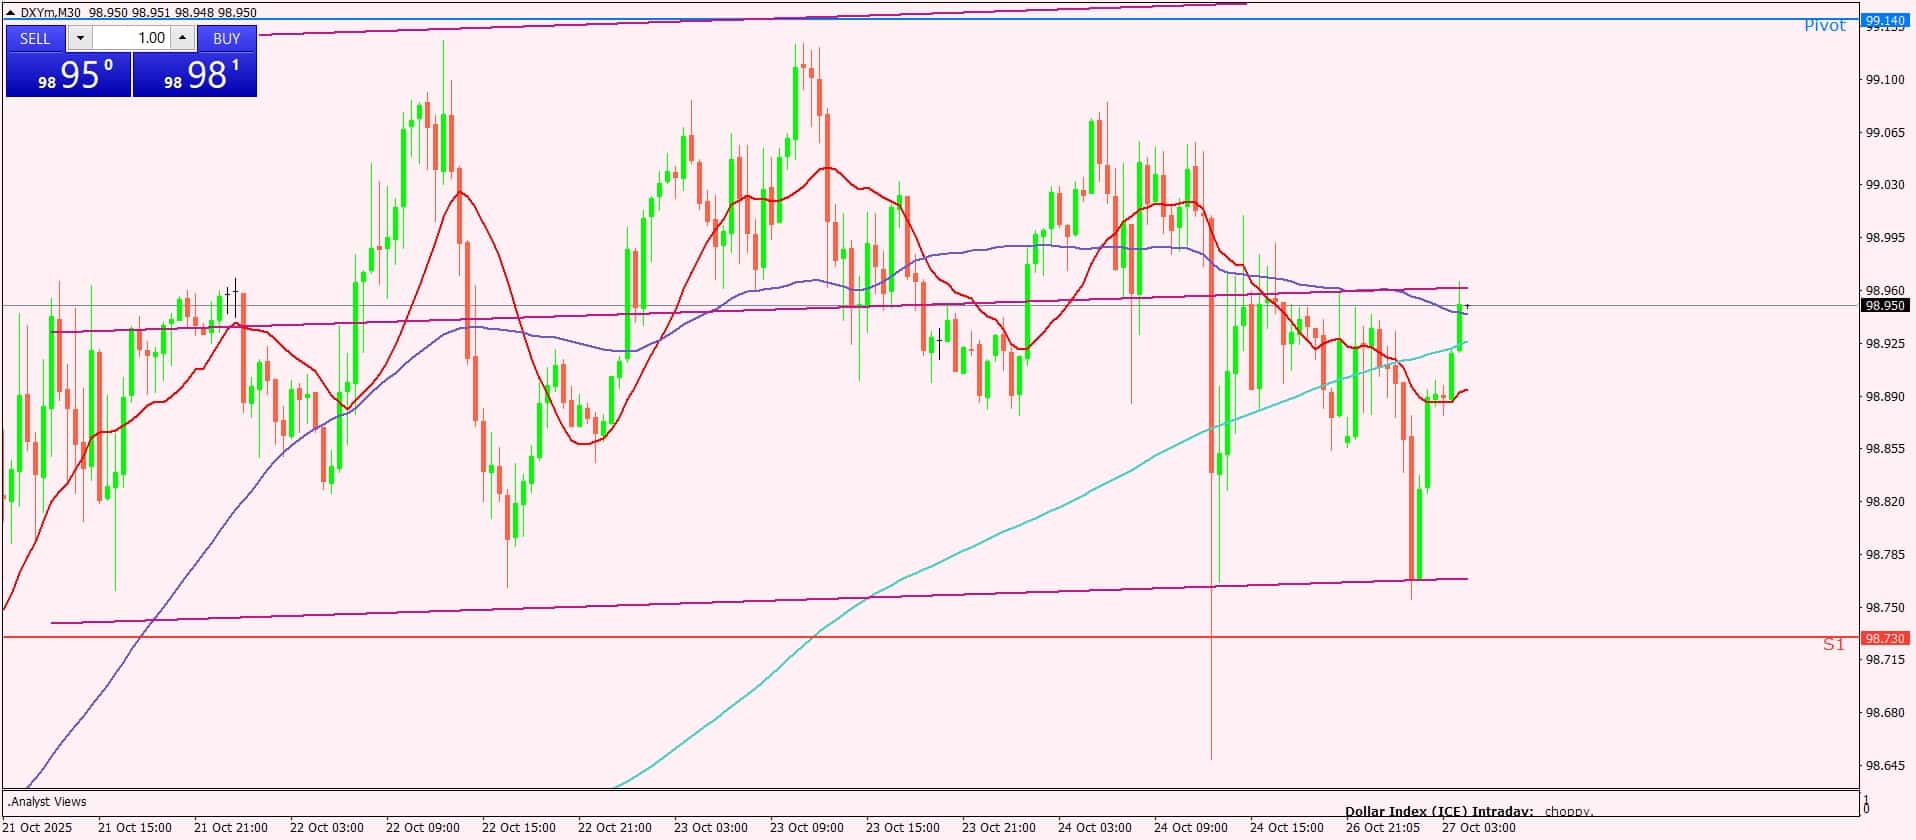Click the SELL button
This screenshot has height=840, width=1916.
point(35,38)
